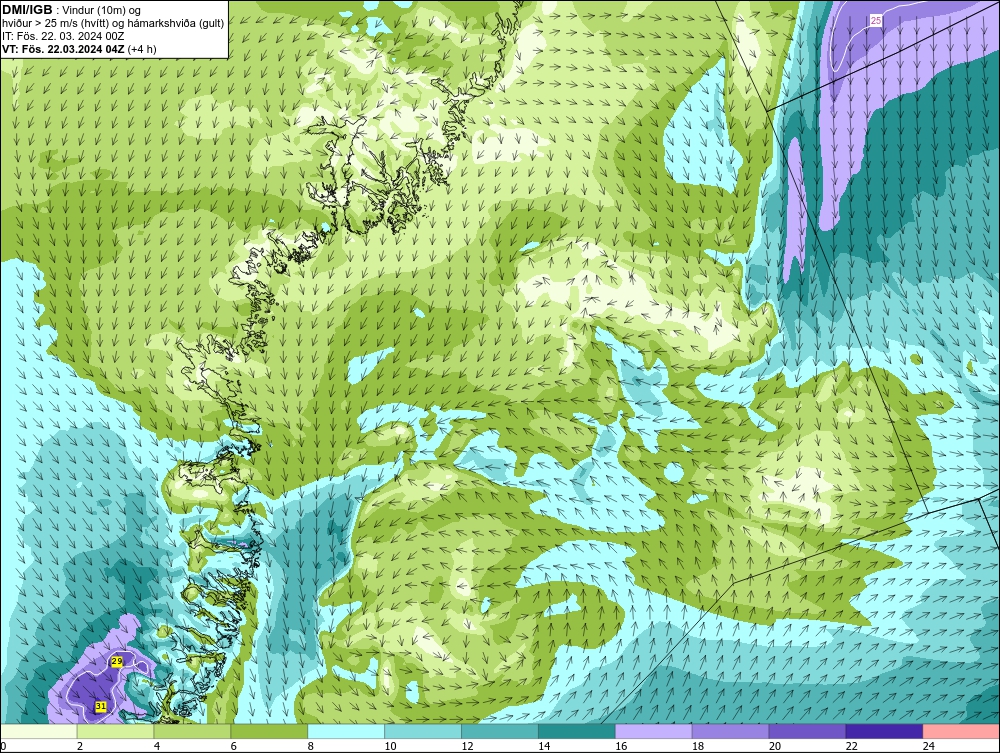The height and width of the screenshot is (753, 1000).
Task: Click the pale yellow 0–2 m/s legend swatch
Action: (39, 731)
